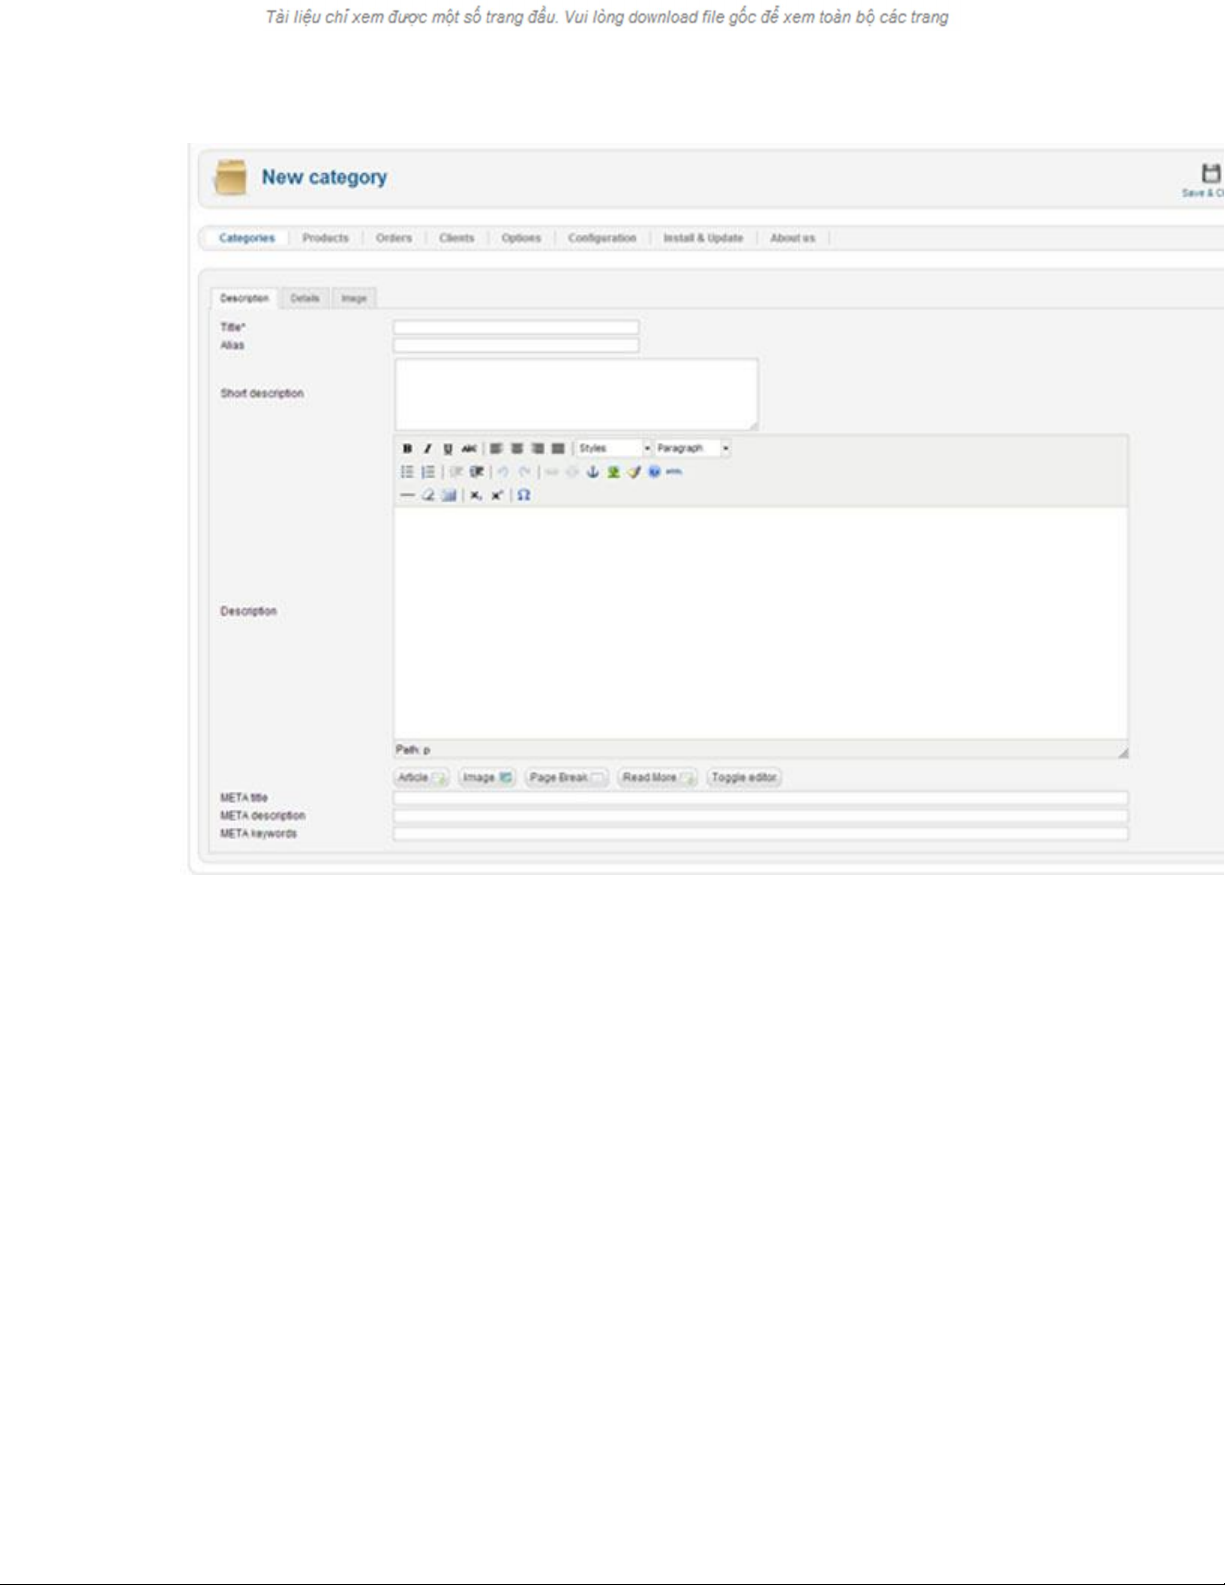
Task: Open the Paragraph format dropdown
Action: pos(692,449)
